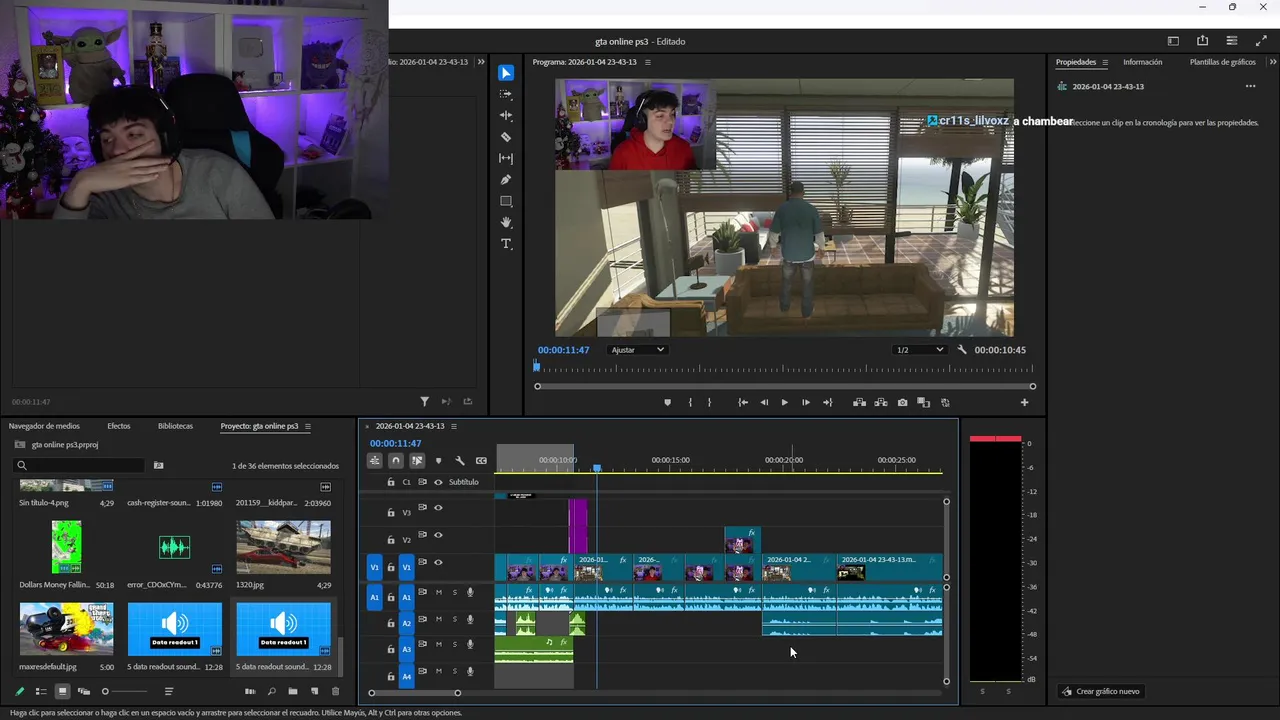Image resolution: width=1280 pixels, height=720 pixels.
Task: Click Mark In in Program monitor
Action: [x=690, y=402]
